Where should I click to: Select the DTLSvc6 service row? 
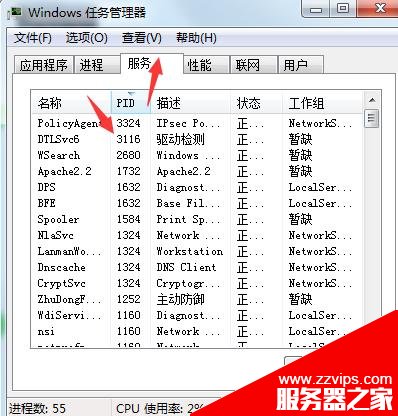click(196, 139)
